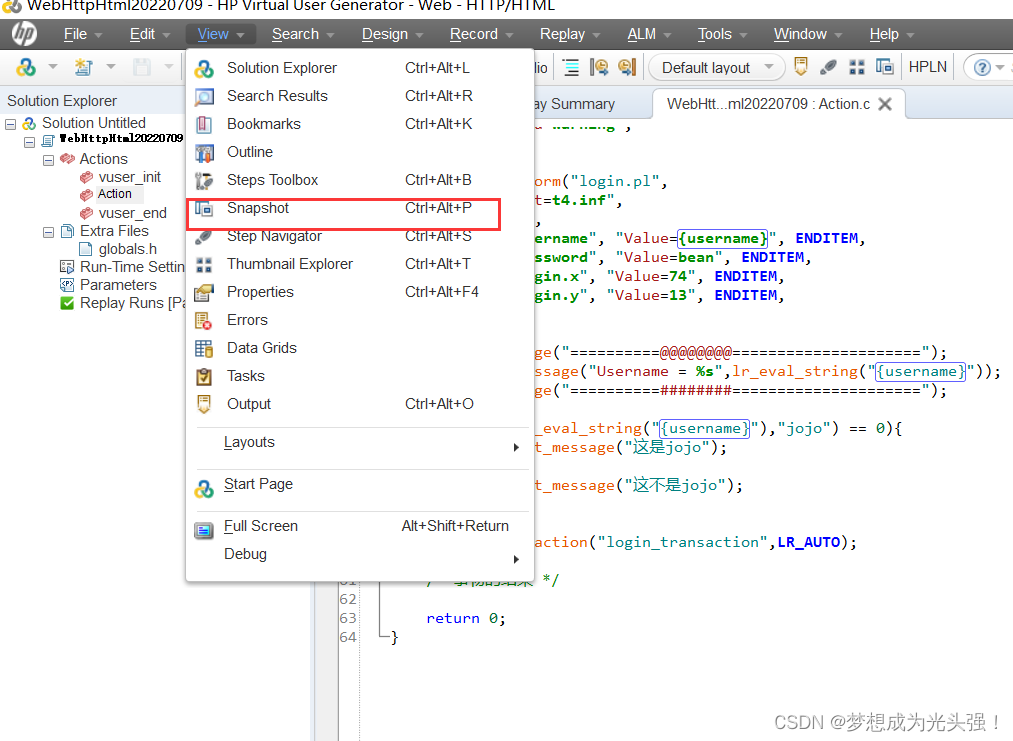The image size is (1013, 741).
Task: Open Step Navigator menu item
Action: pyautogui.click(x=359, y=236)
